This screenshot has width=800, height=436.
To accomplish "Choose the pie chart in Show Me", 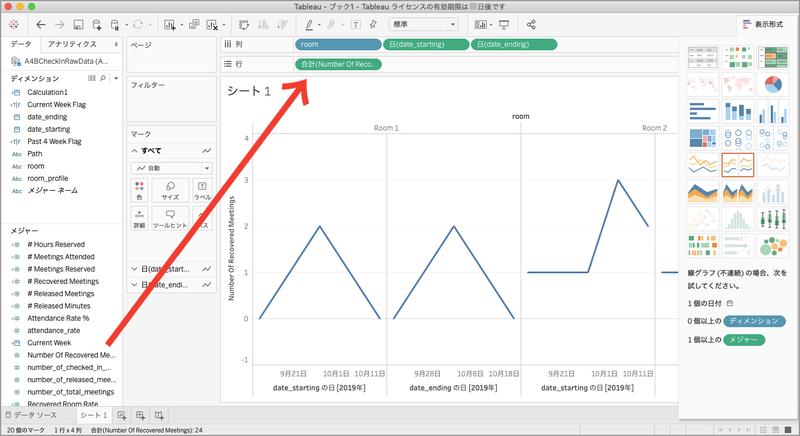I will point(773,84).
